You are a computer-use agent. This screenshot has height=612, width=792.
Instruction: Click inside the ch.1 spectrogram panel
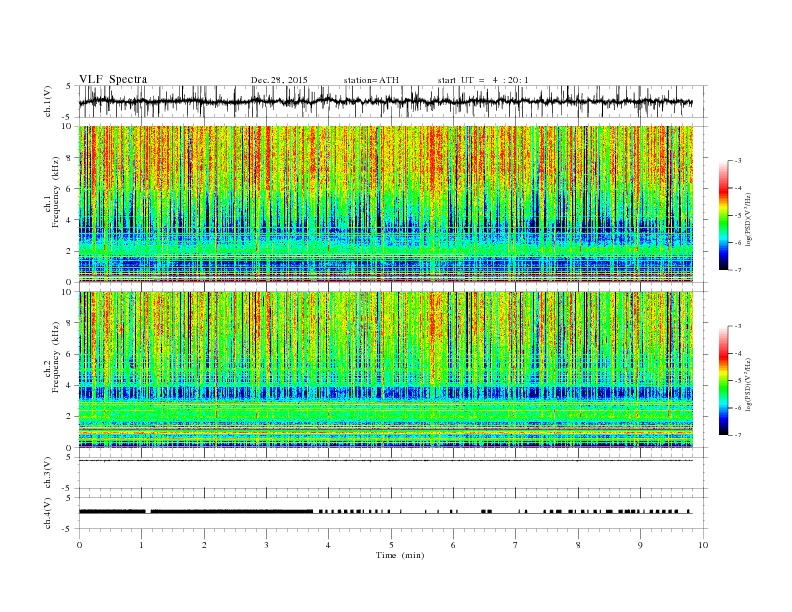(x=385, y=204)
